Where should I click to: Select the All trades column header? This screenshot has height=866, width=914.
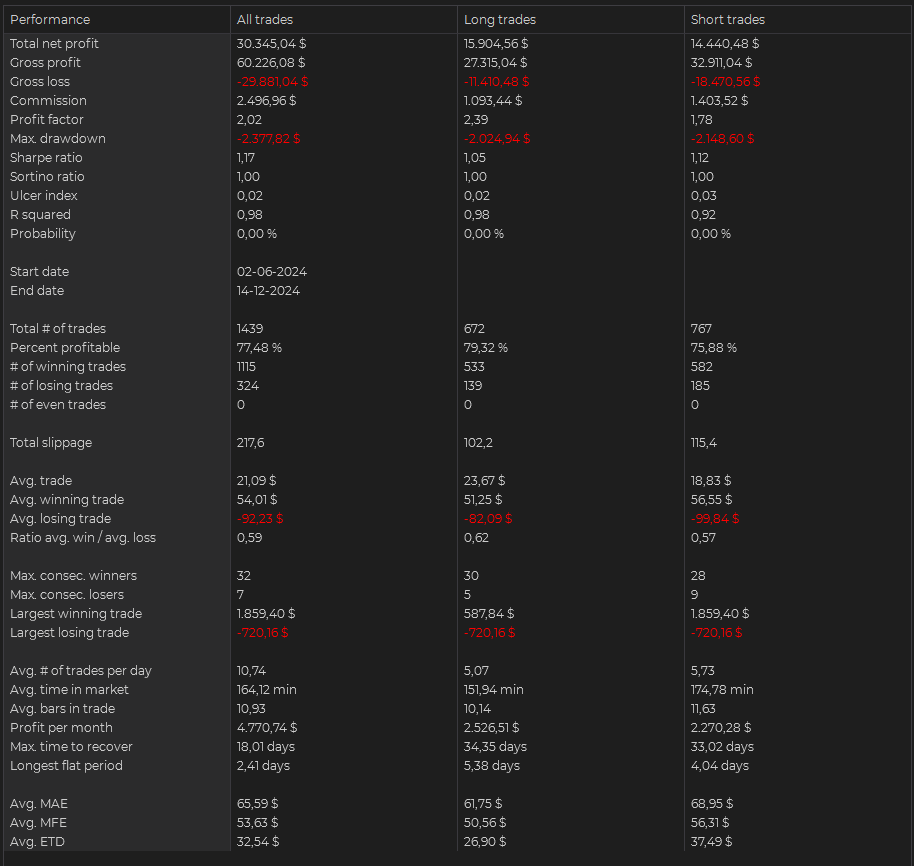coord(265,19)
